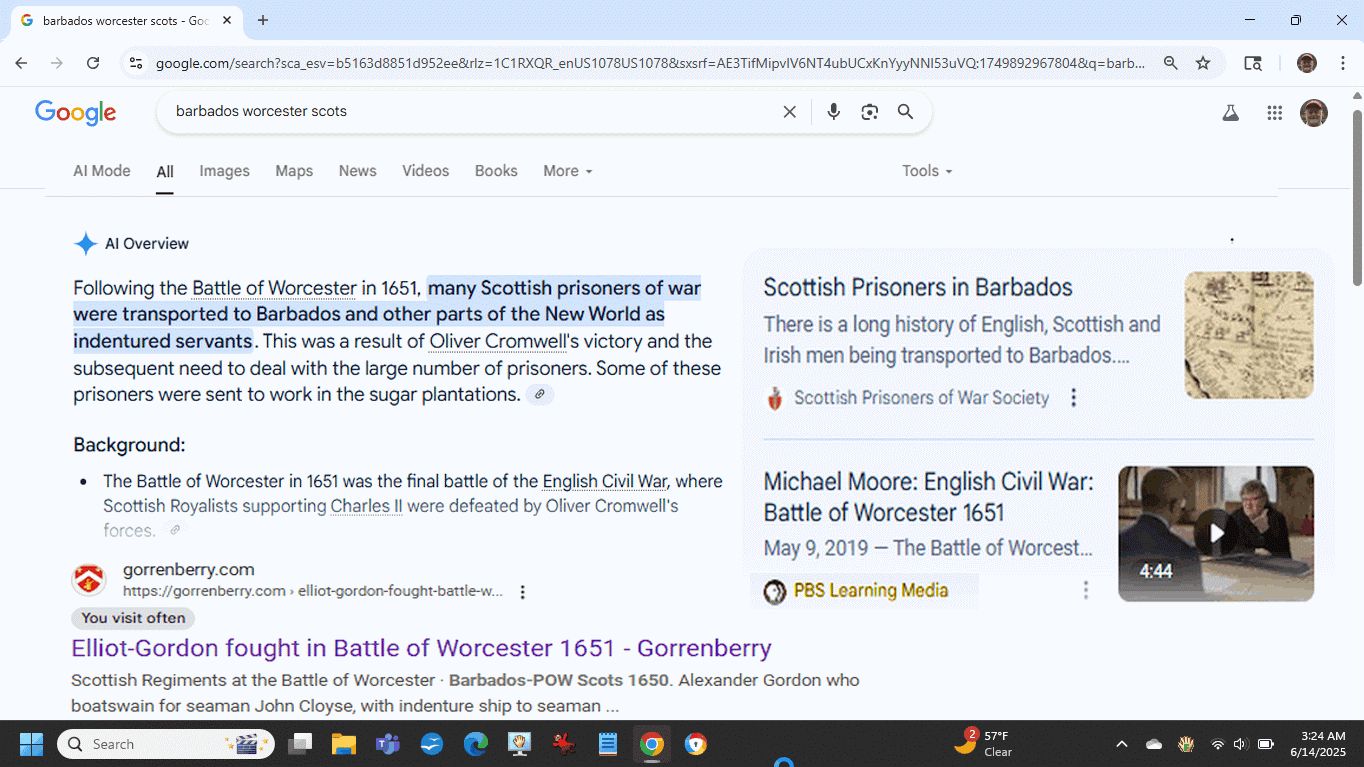1364x767 pixels.
Task: Expand the More search filters dropdown
Action: pyautogui.click(x=567, y=171)
